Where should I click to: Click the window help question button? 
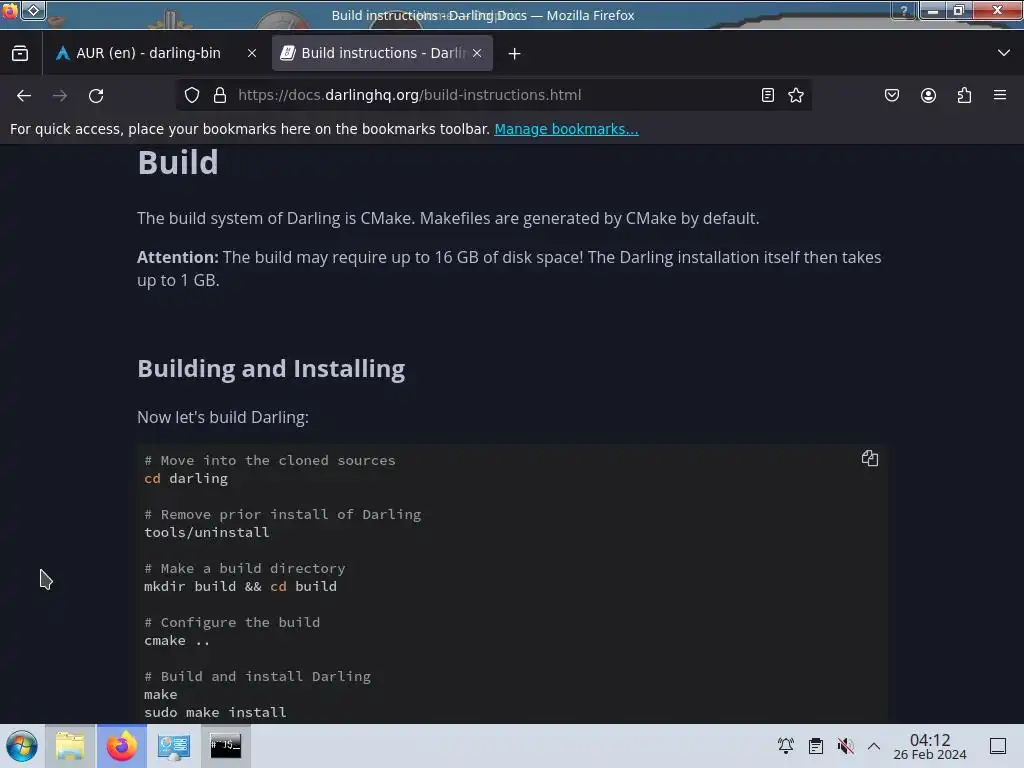click(x=904, y=10)
